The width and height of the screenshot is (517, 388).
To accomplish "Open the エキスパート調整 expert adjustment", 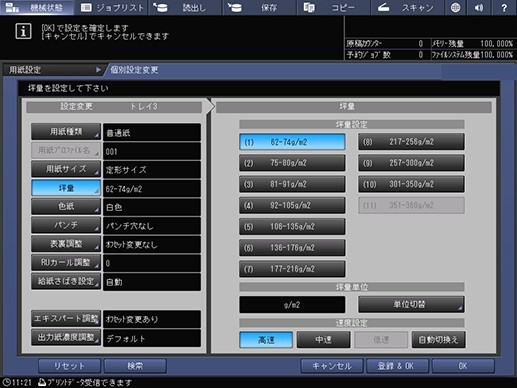I will 66,318.
